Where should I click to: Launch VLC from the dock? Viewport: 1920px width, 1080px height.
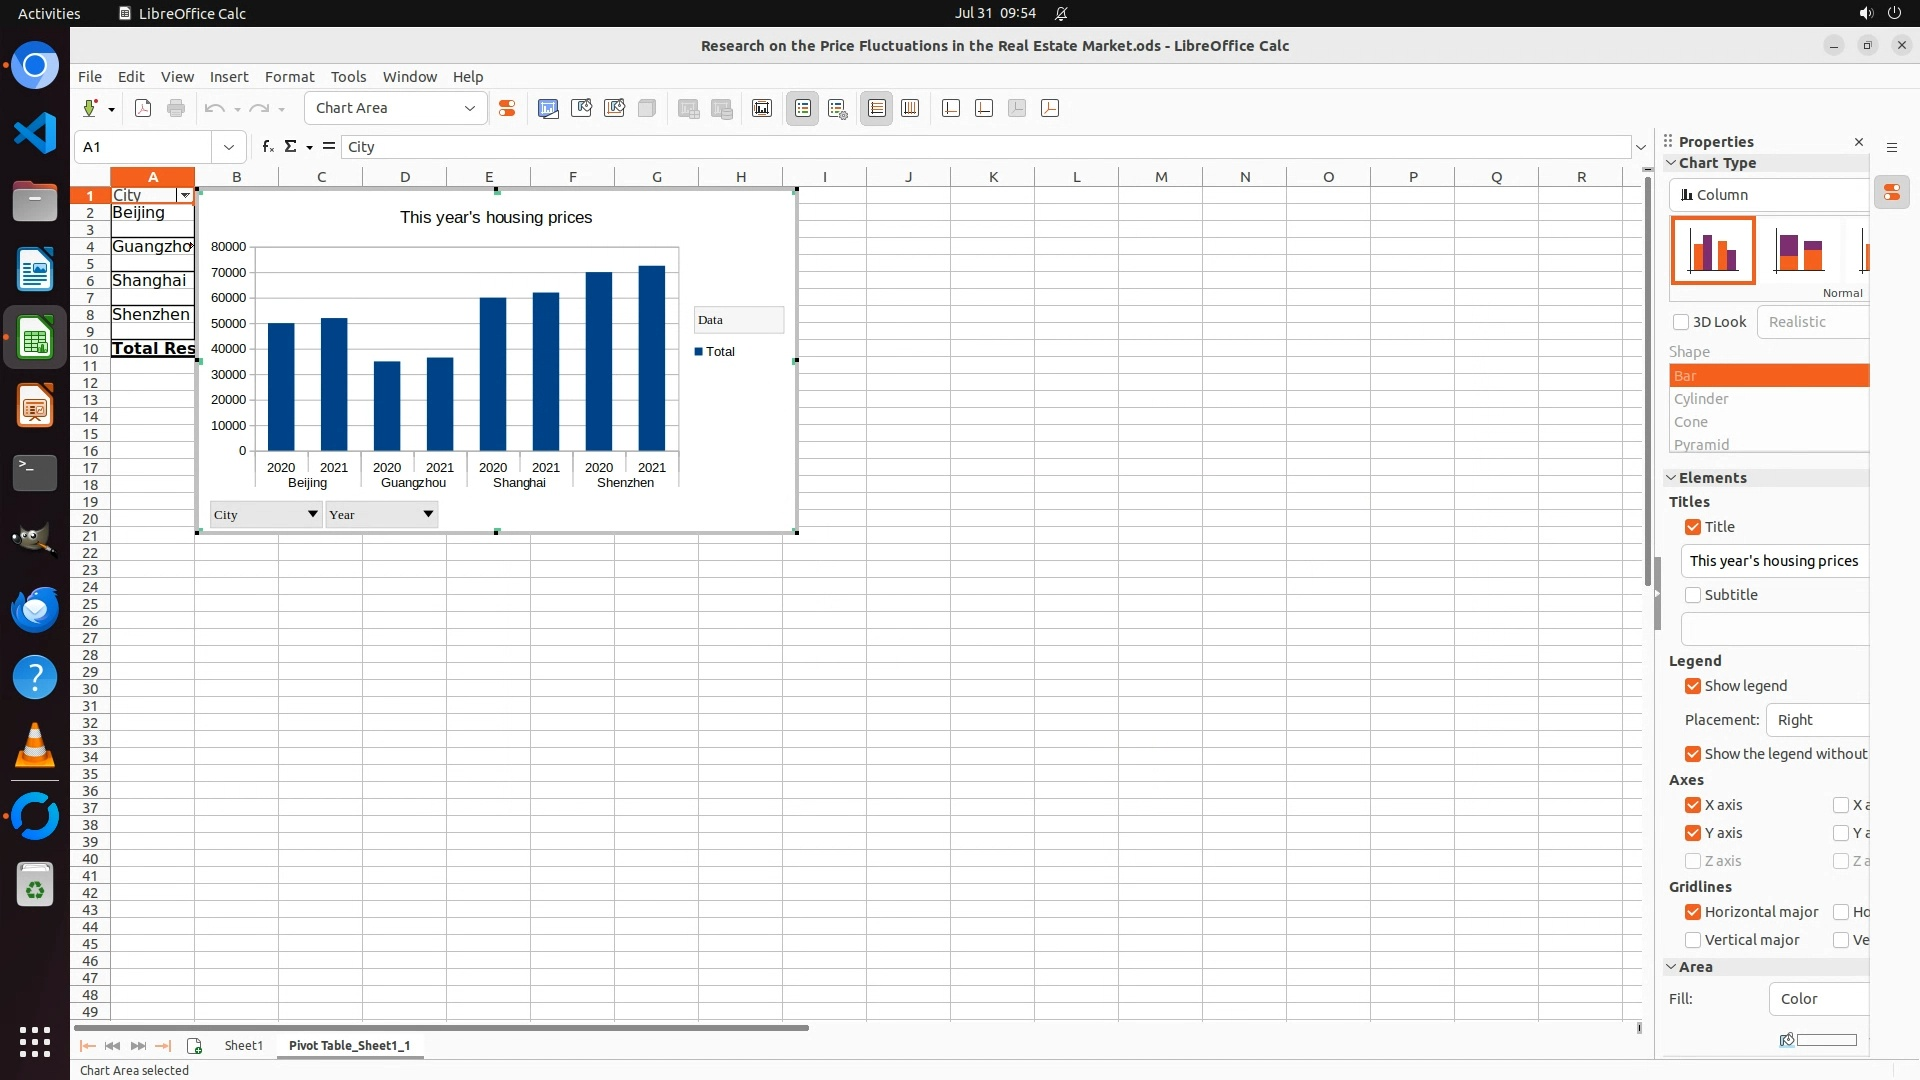(35, 746)
